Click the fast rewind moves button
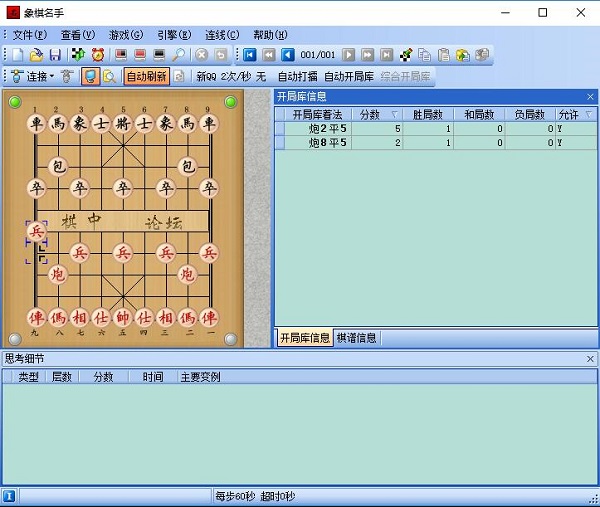Viewport: 600px width, 507px height. point(269,55)
